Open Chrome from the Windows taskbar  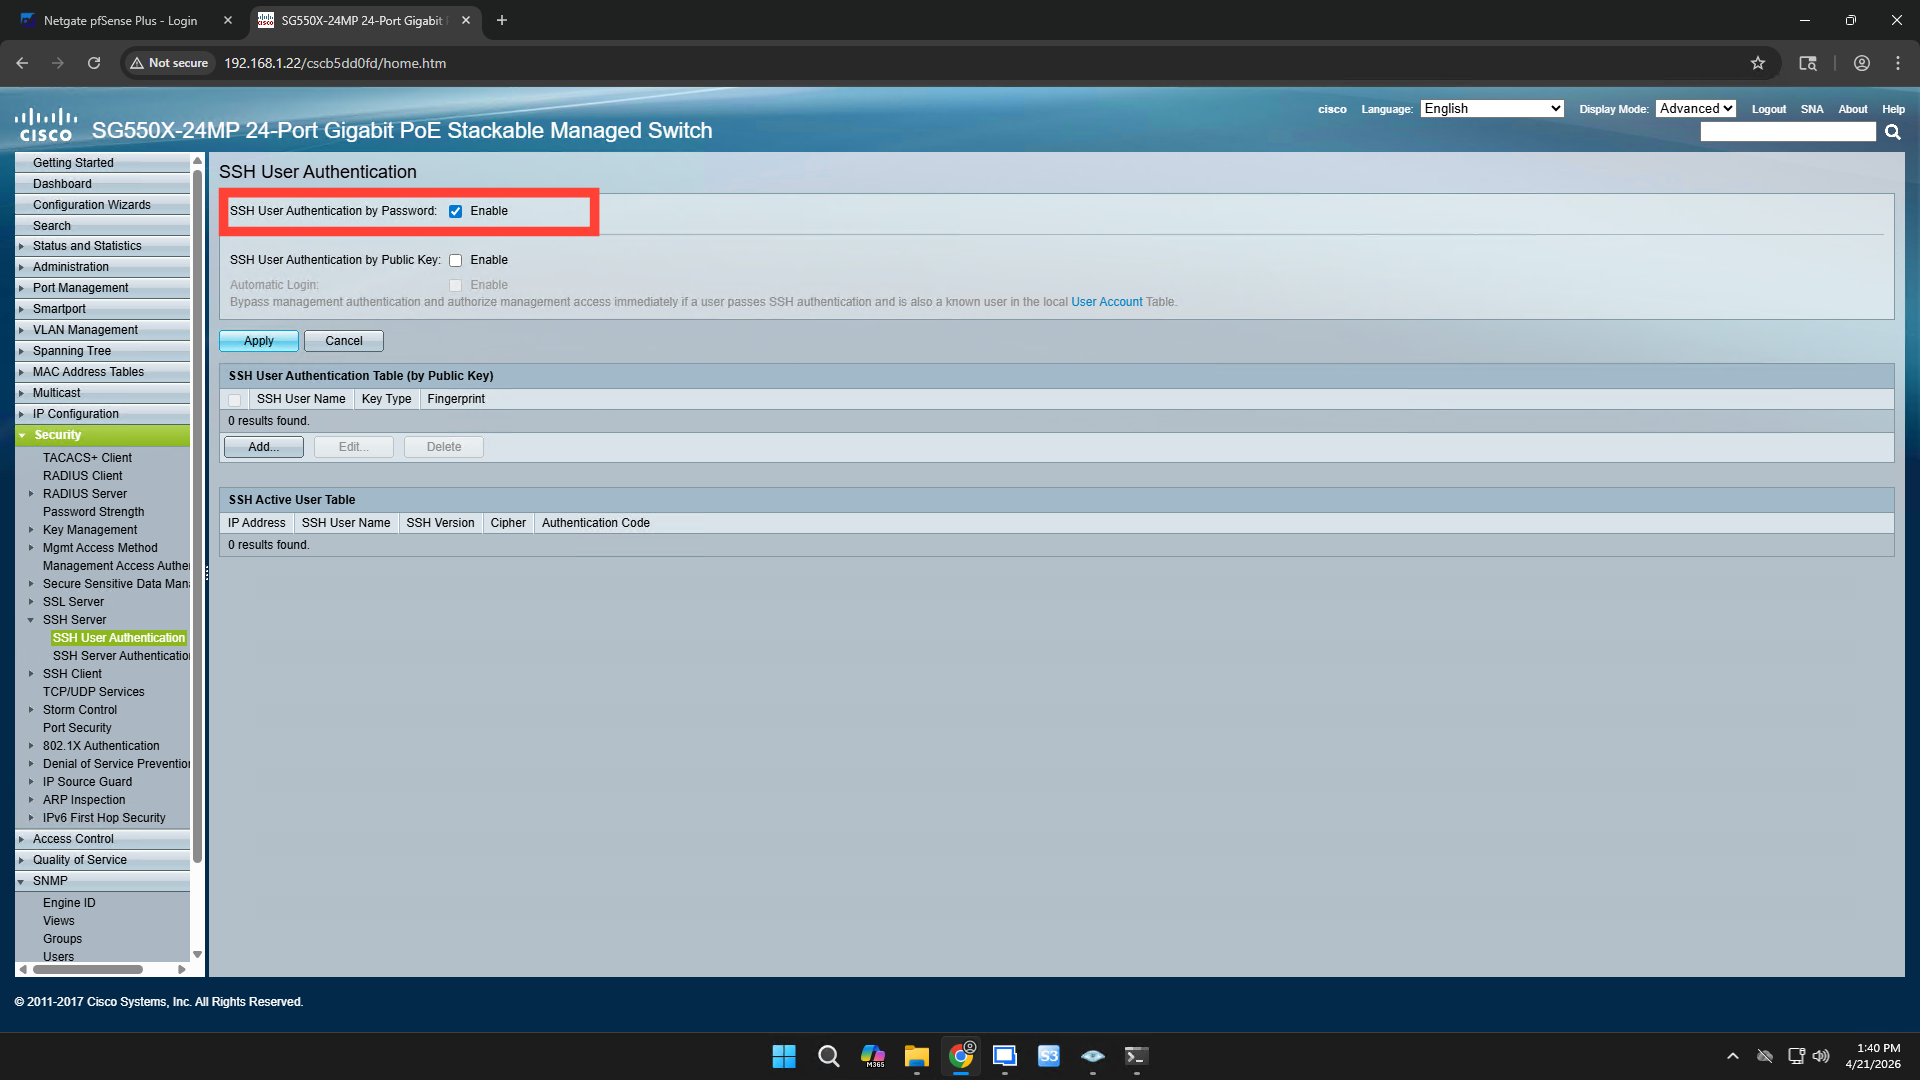click(961, 1056)
